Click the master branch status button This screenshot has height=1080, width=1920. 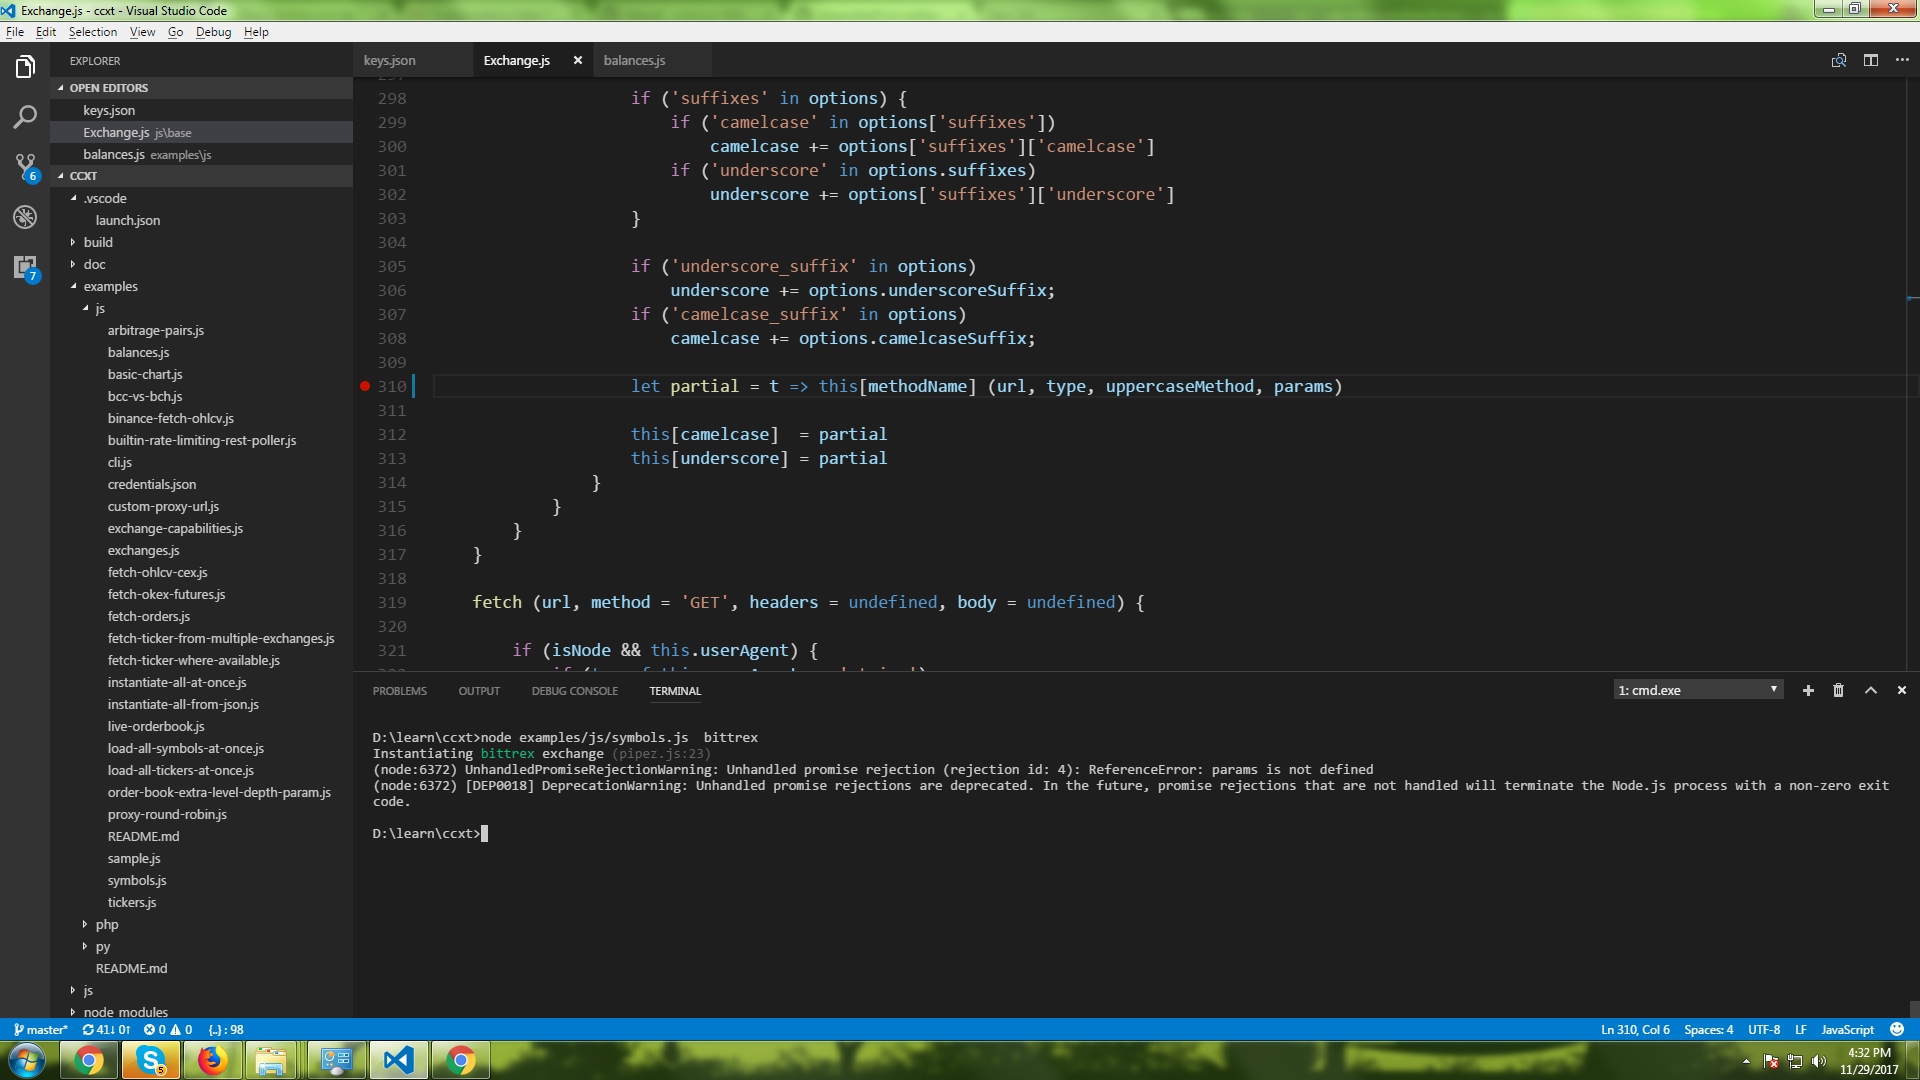[42, 1029]
